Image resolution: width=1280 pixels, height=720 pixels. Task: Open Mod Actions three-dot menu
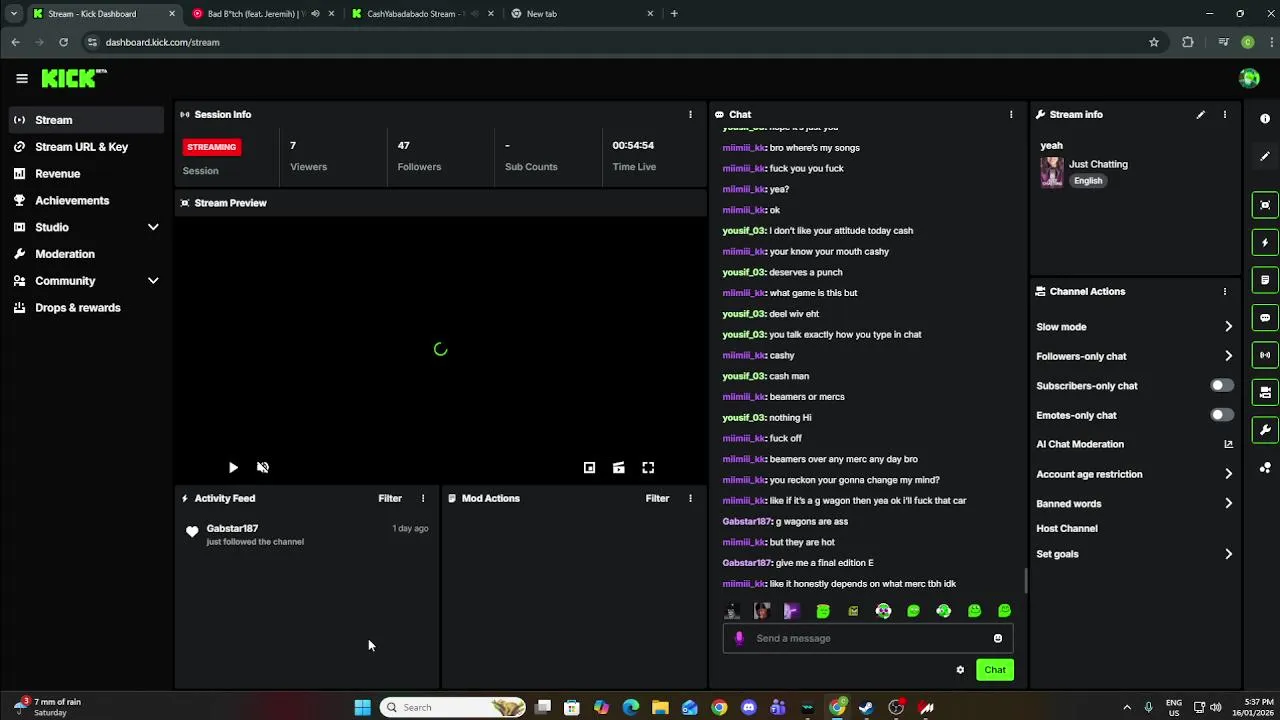point(690,498)
